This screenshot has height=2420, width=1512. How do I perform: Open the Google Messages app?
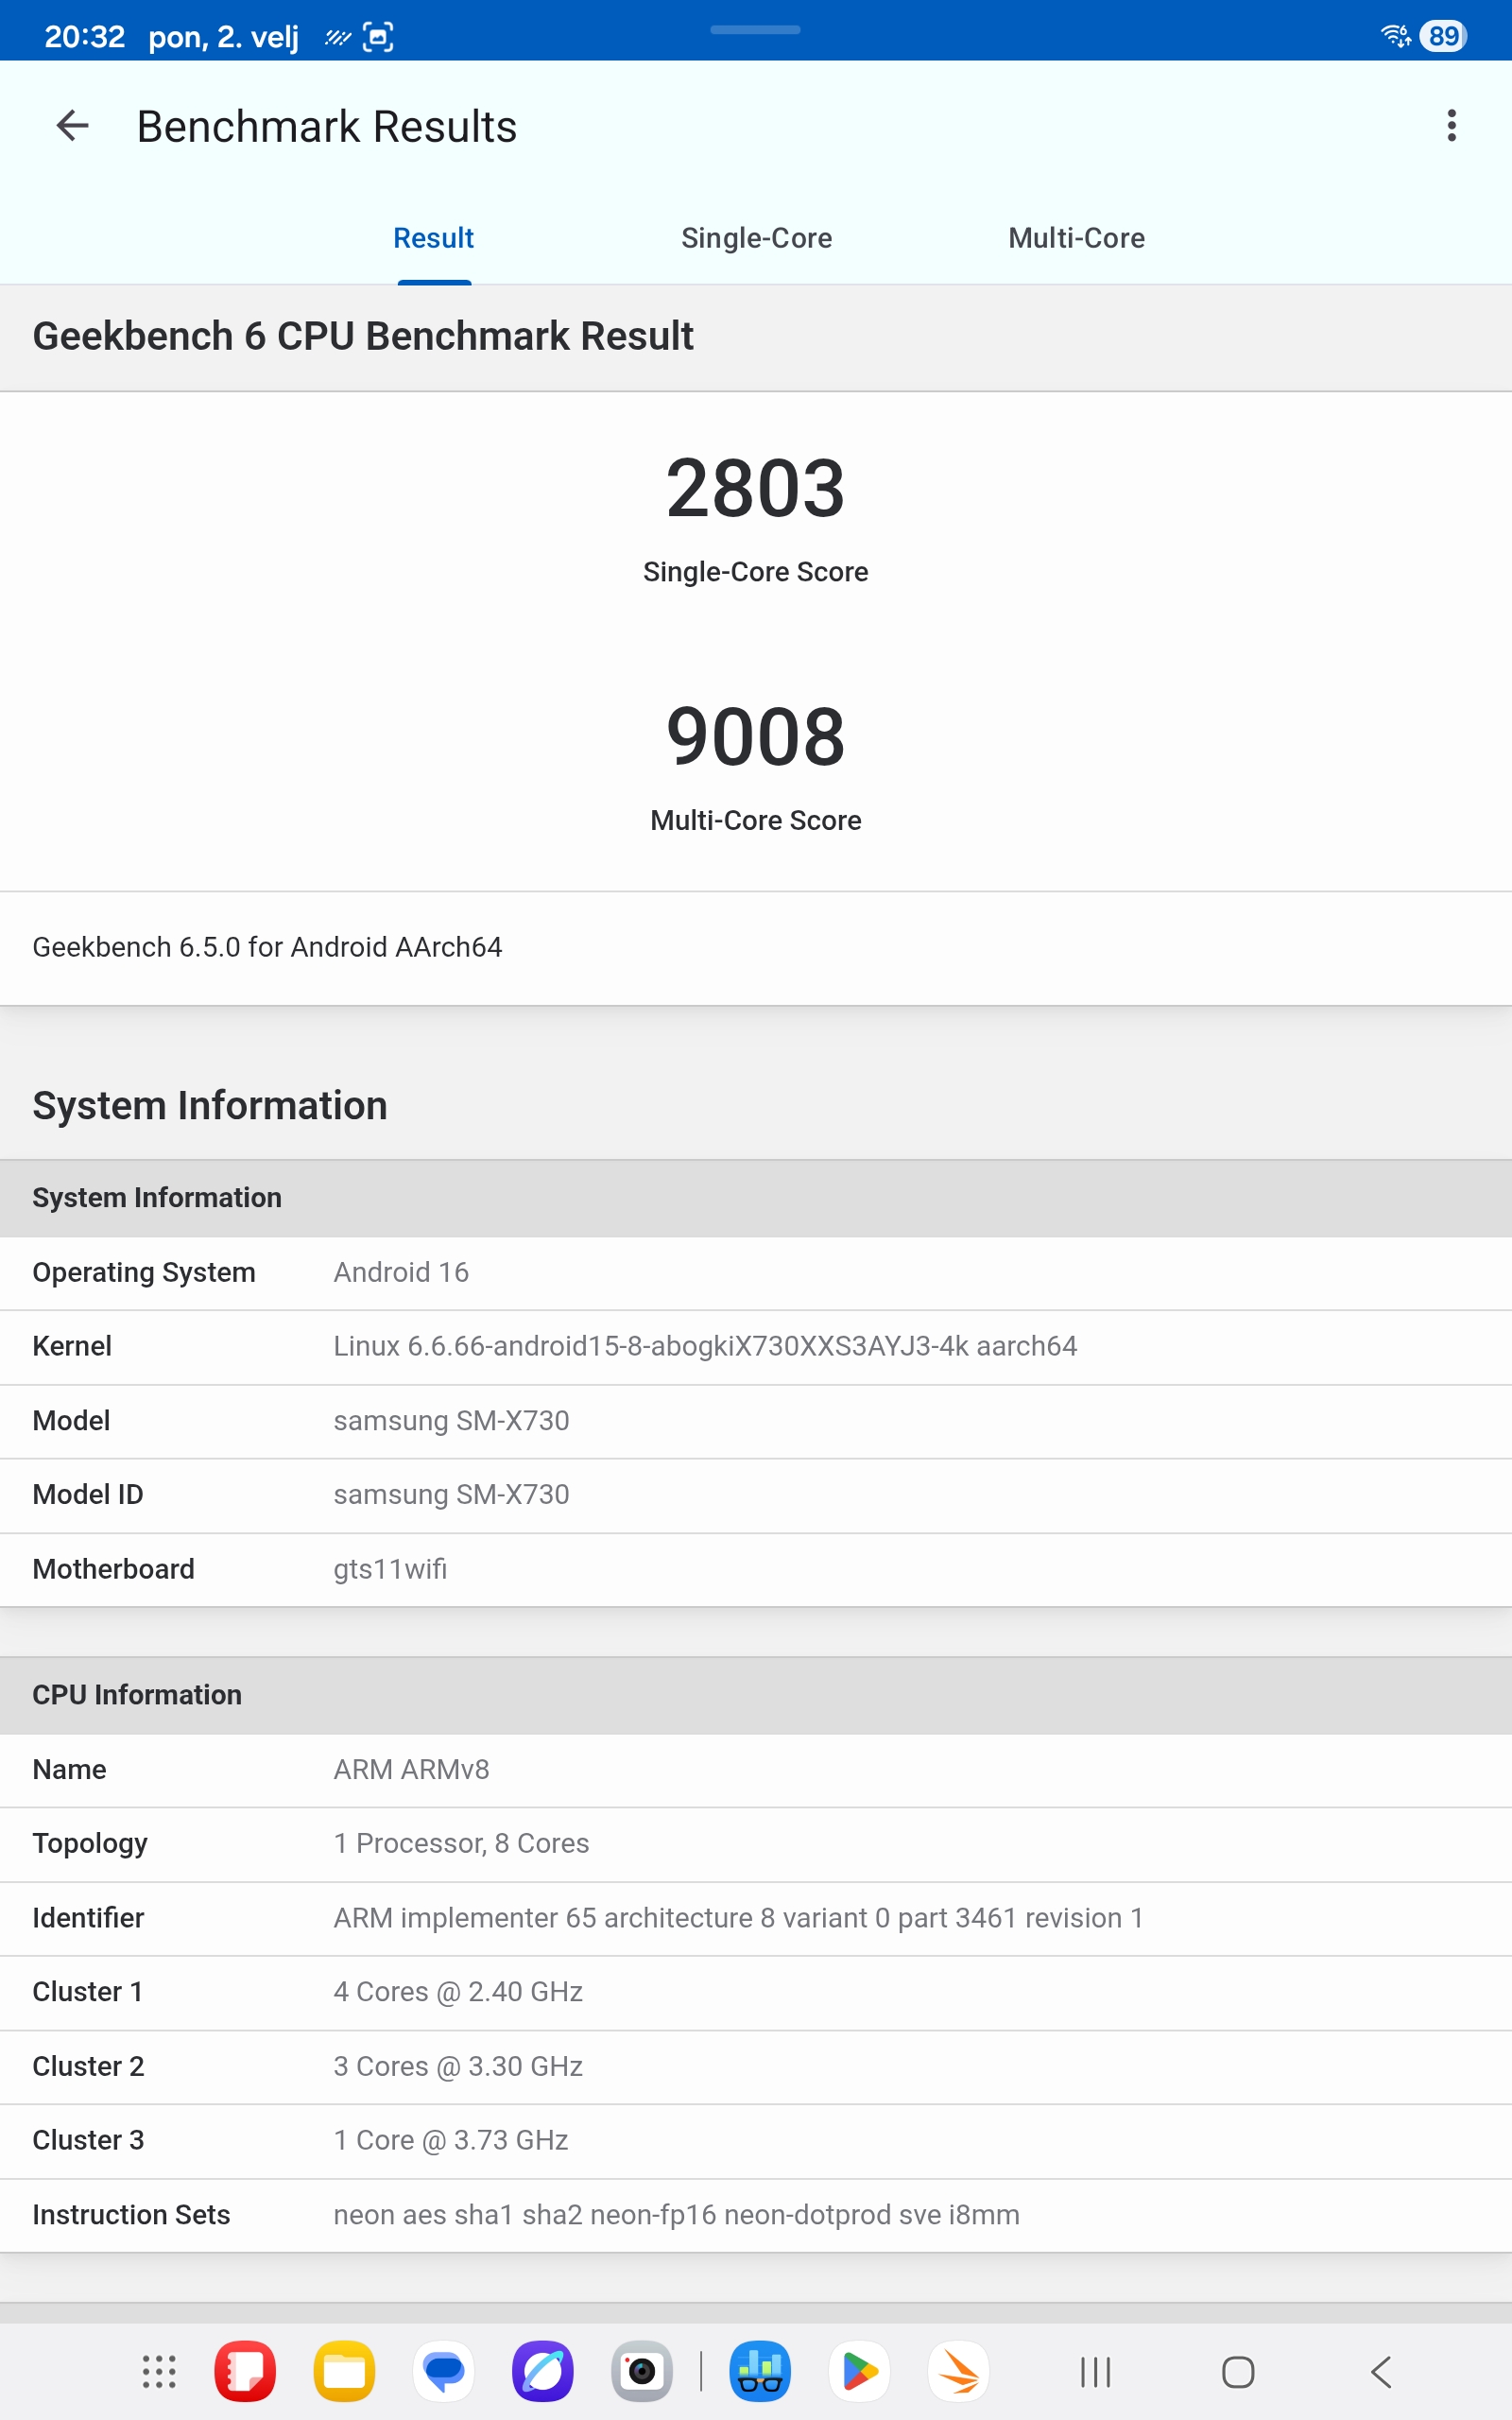(443, 2371)
